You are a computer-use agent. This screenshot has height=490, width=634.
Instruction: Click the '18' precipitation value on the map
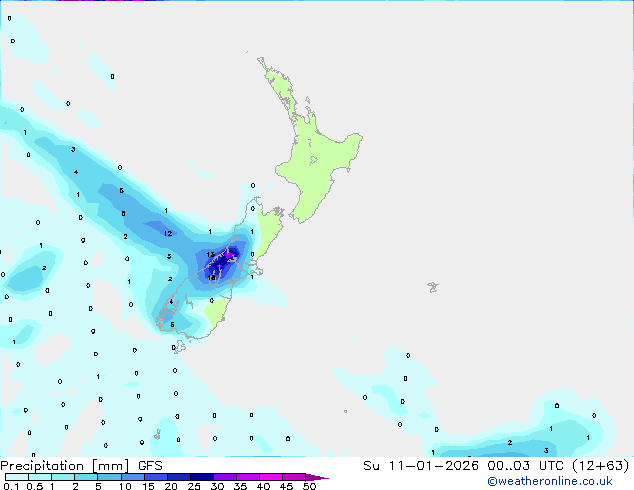211,278
